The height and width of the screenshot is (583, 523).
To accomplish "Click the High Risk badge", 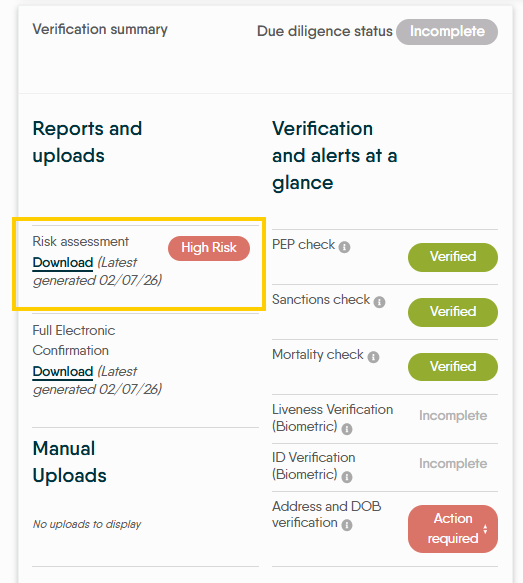I will click(x=209, y=248).
